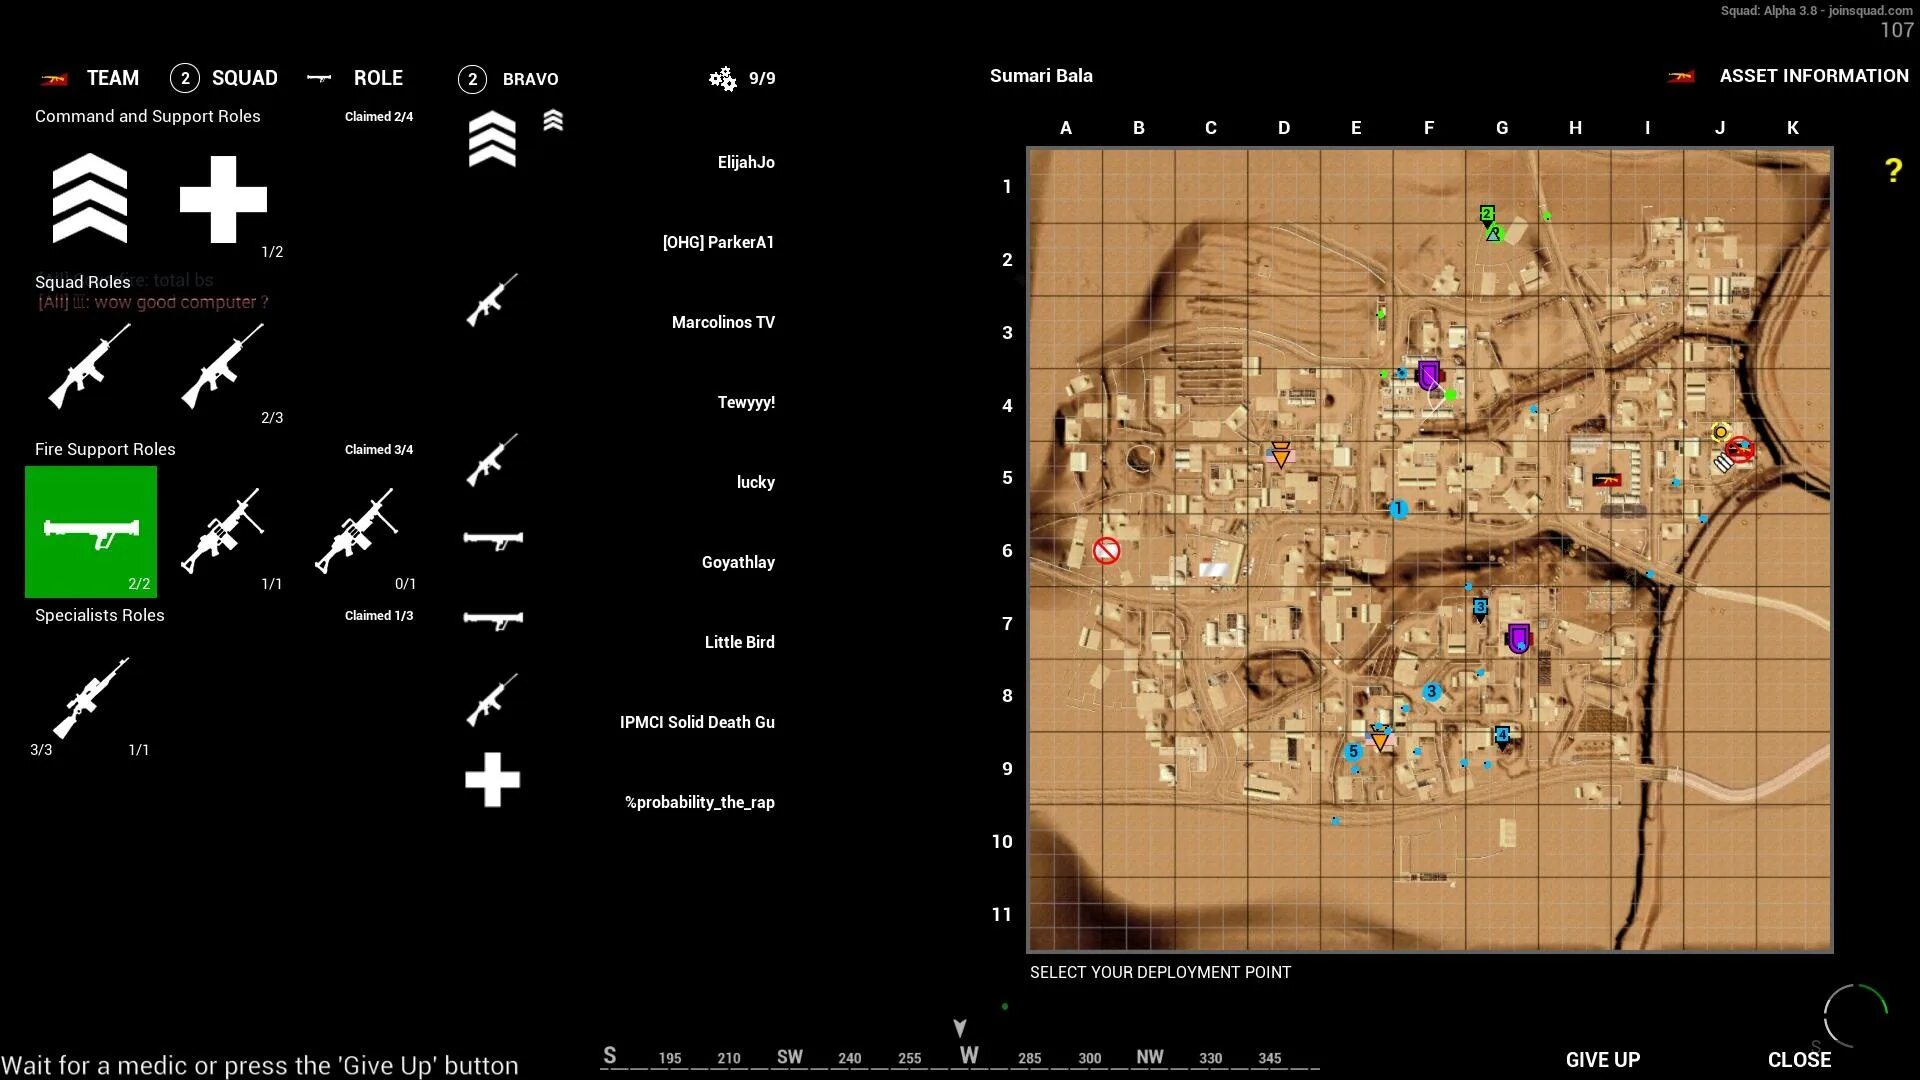Screen dimensions: 1920x1080
Task: Select player lucky
Action: pos(755,482)
